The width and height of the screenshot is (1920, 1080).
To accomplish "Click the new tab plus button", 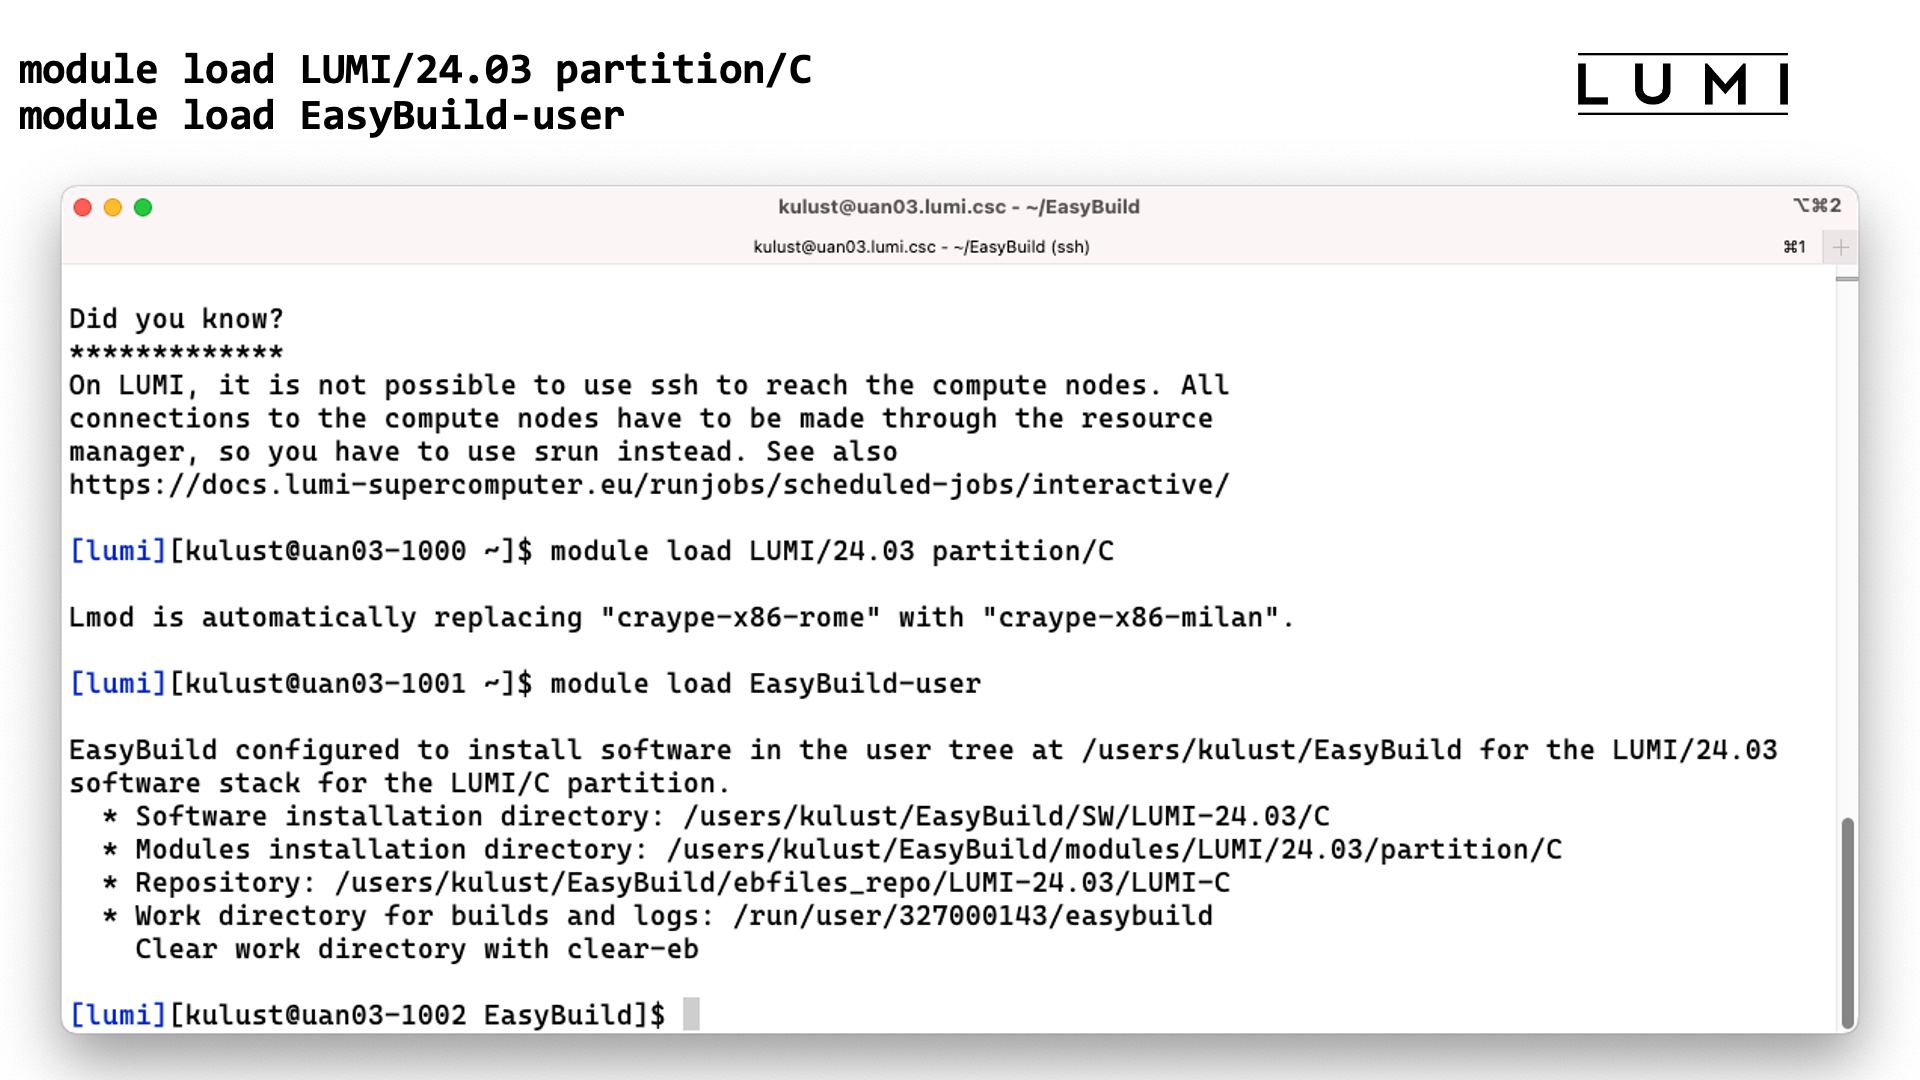I will tap(1841, 248).
